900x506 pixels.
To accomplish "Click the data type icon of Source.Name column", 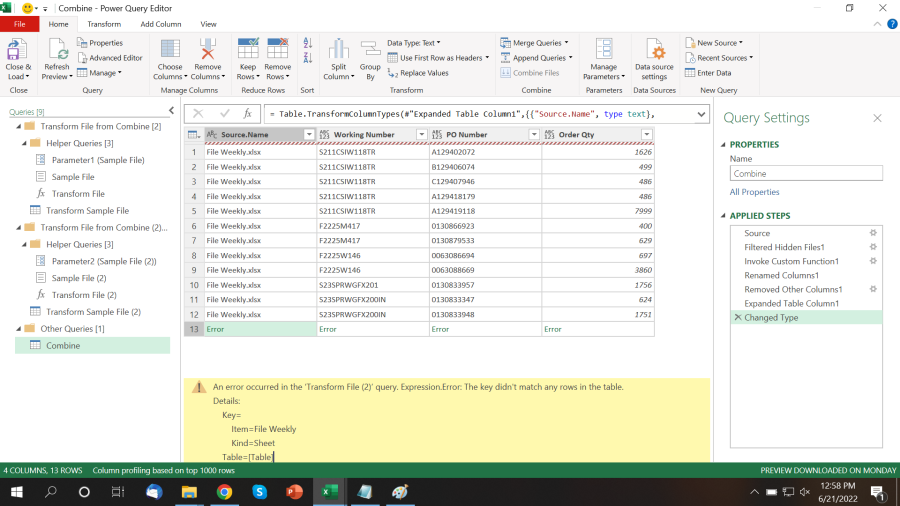I will [212, 135].
